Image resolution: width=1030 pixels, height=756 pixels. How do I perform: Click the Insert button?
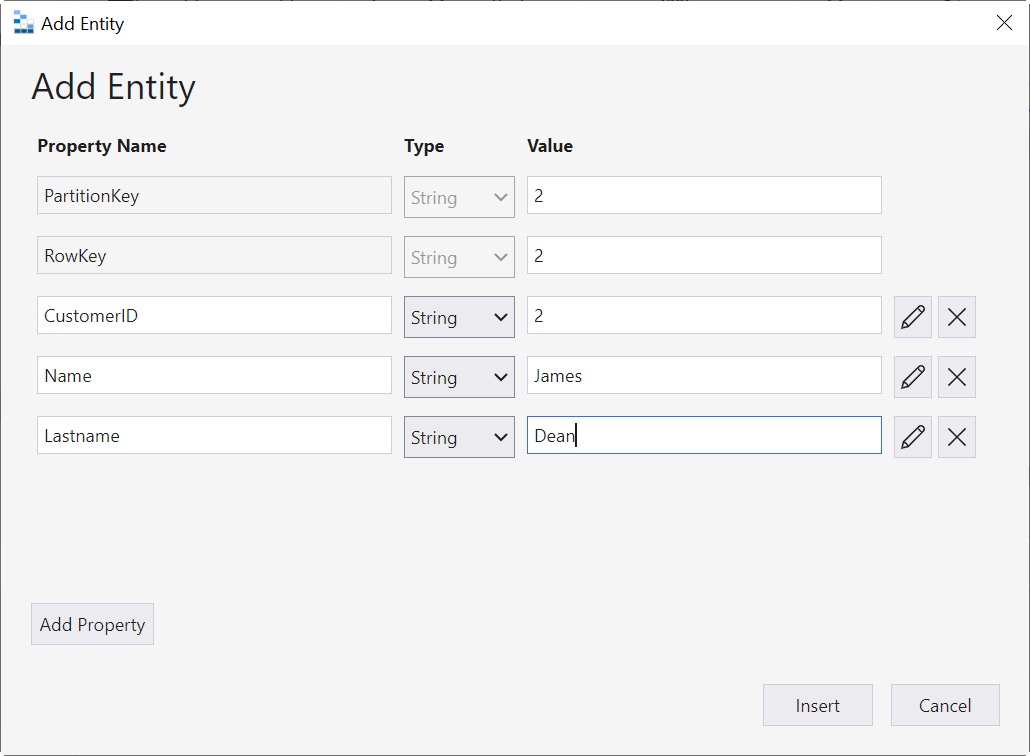(817, 705)
